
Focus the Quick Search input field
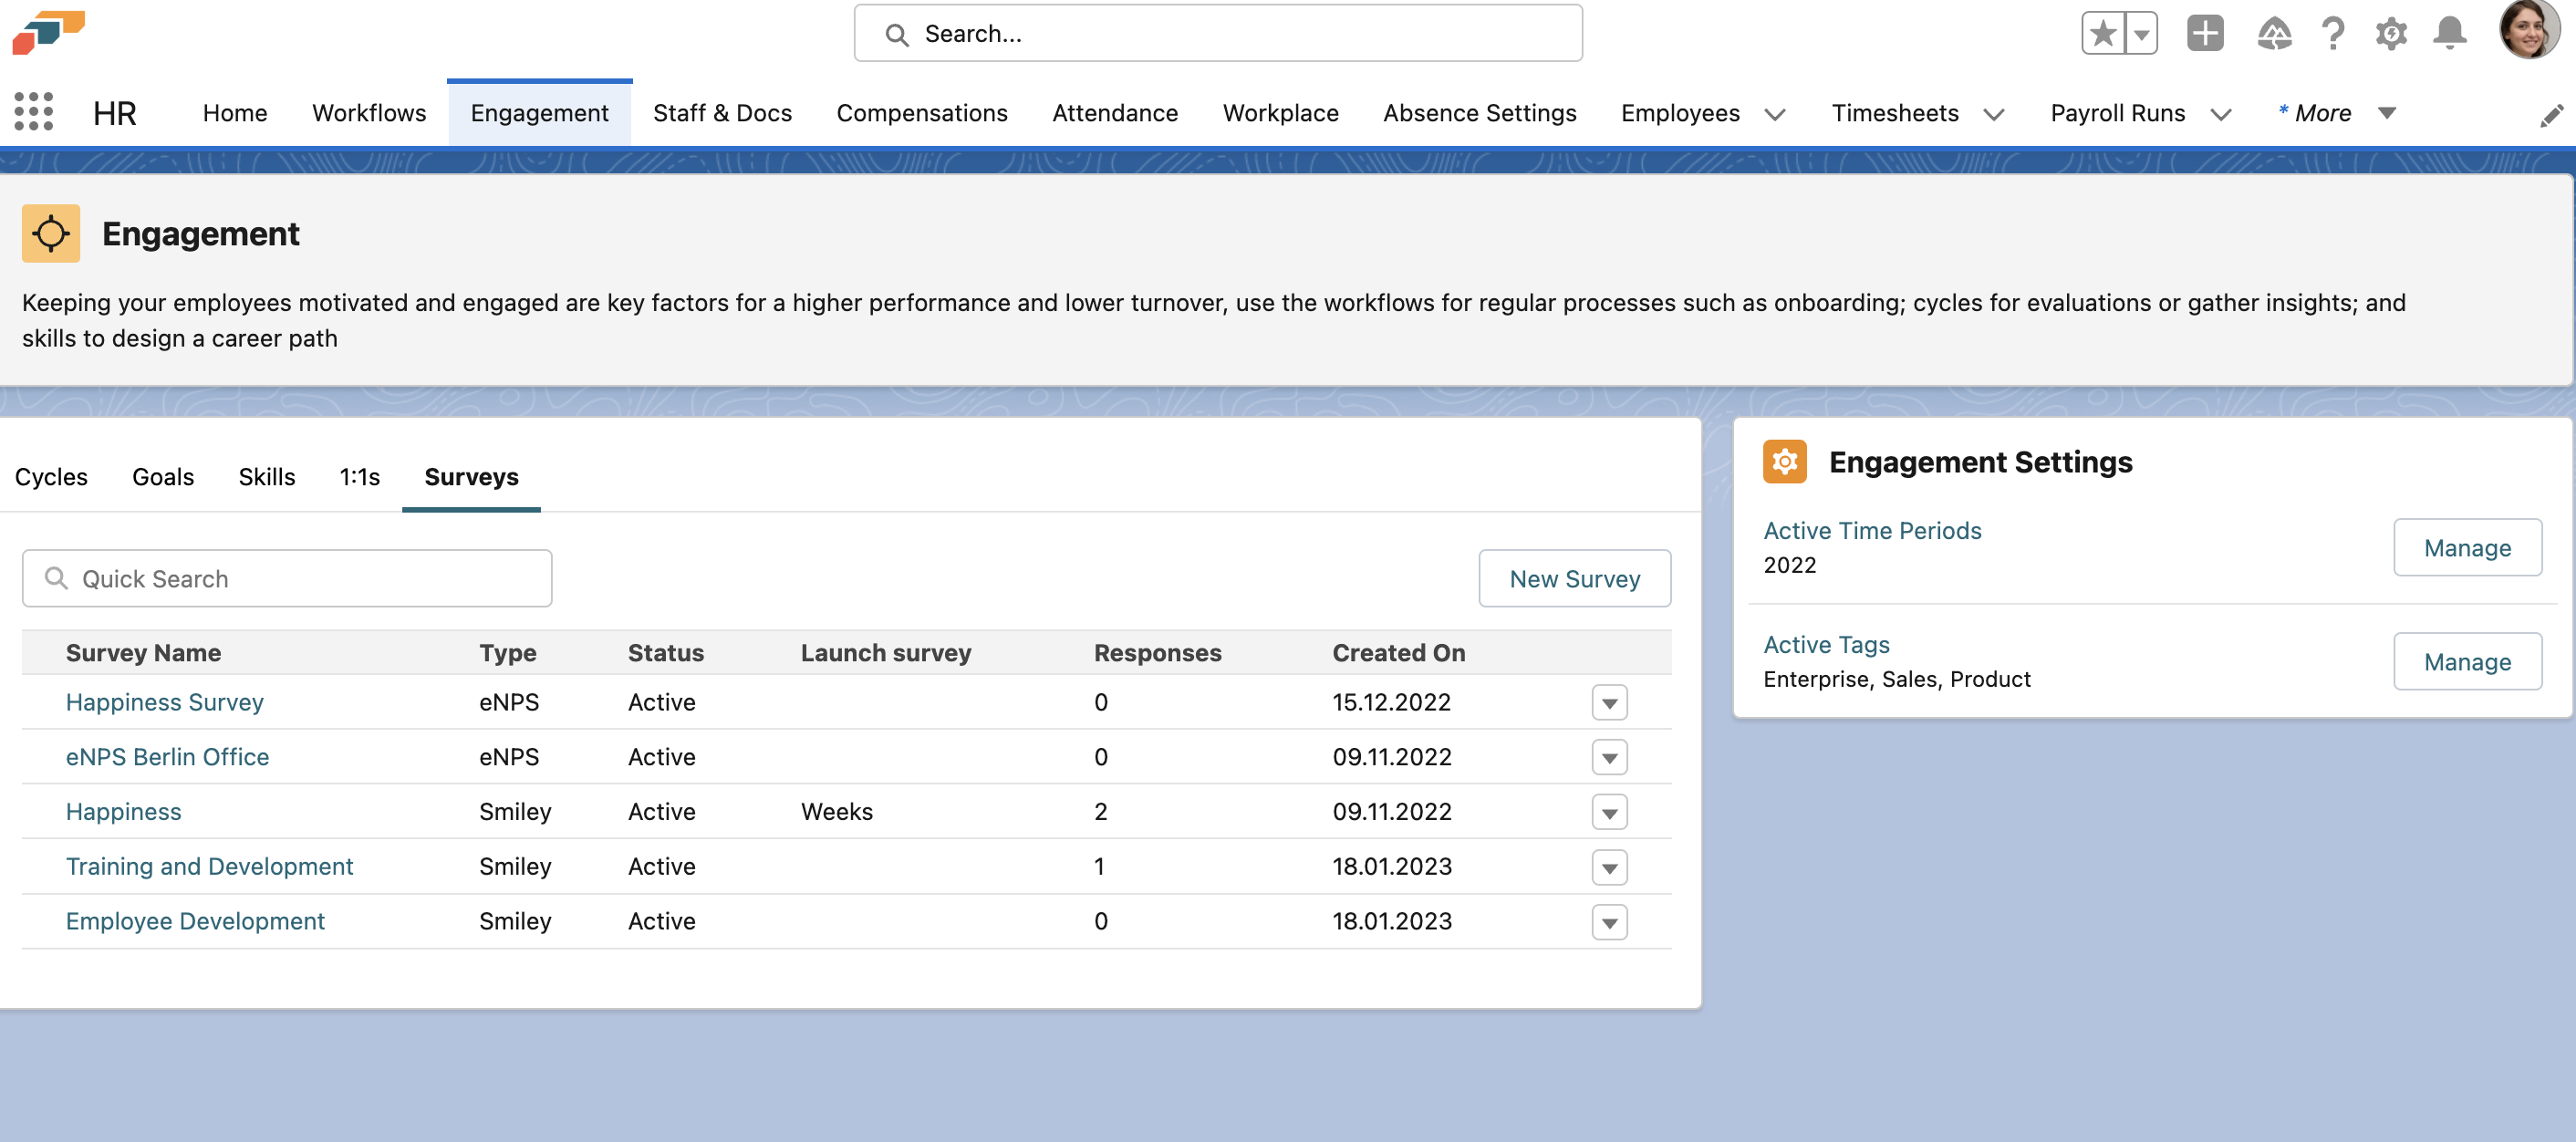[300, 579]
